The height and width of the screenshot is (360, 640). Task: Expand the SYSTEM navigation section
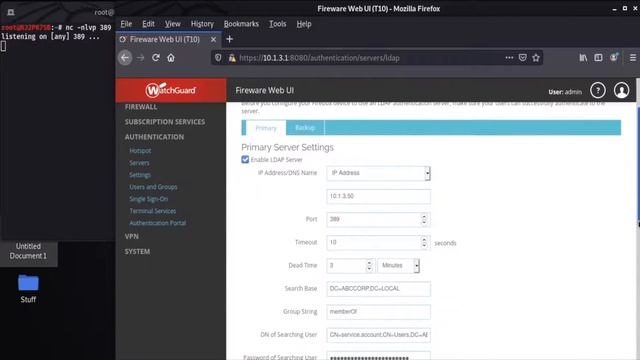(x=137, y=251)
